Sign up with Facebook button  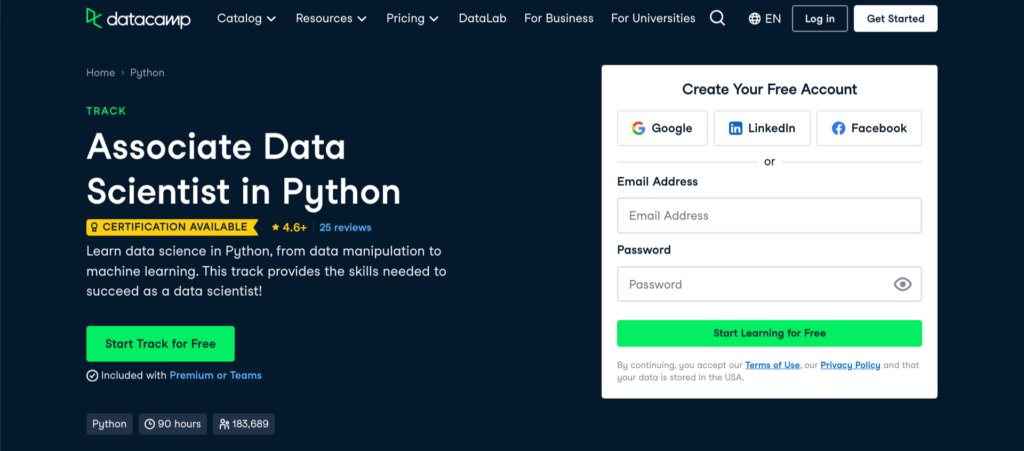(x=868, y=128)
